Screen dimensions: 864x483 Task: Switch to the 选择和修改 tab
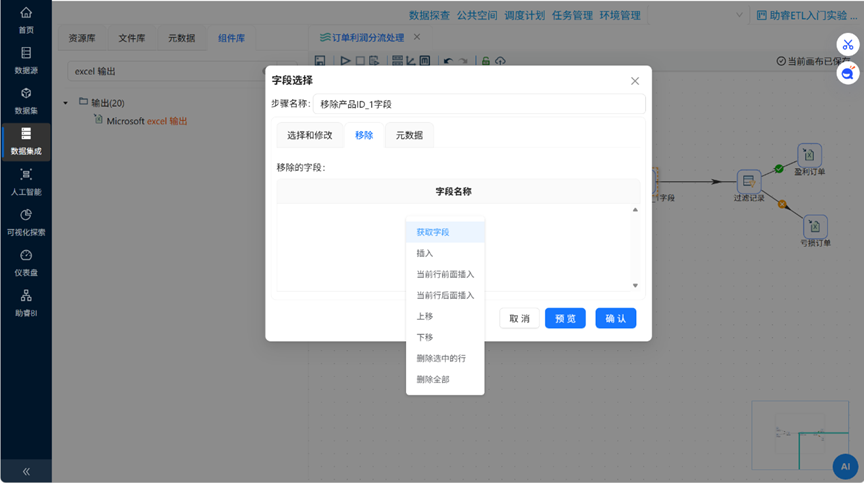(310, 135)
